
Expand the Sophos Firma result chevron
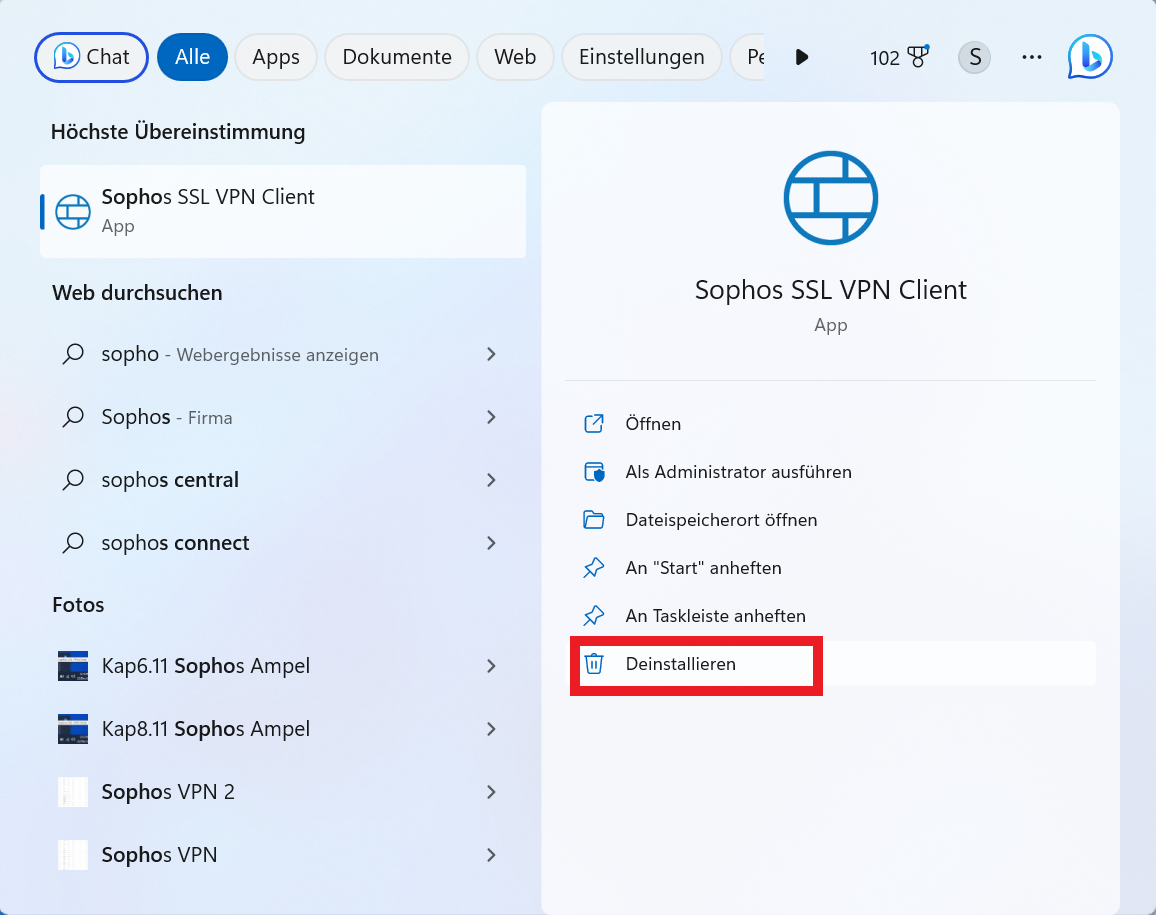[491, 417]
